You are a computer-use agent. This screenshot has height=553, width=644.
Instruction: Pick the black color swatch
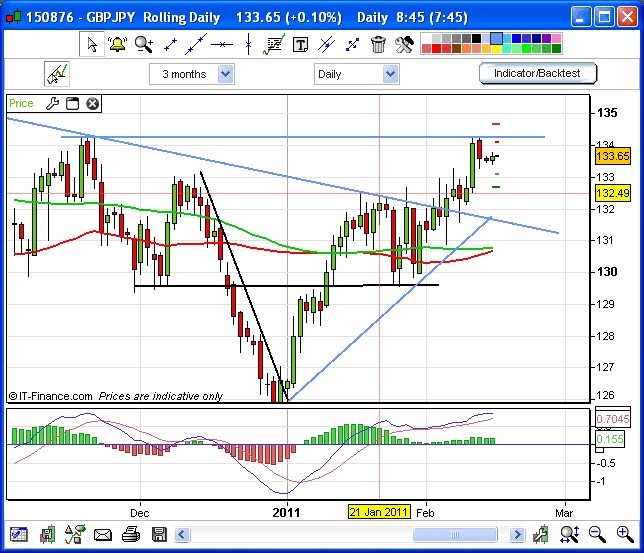tap(476, 39)
